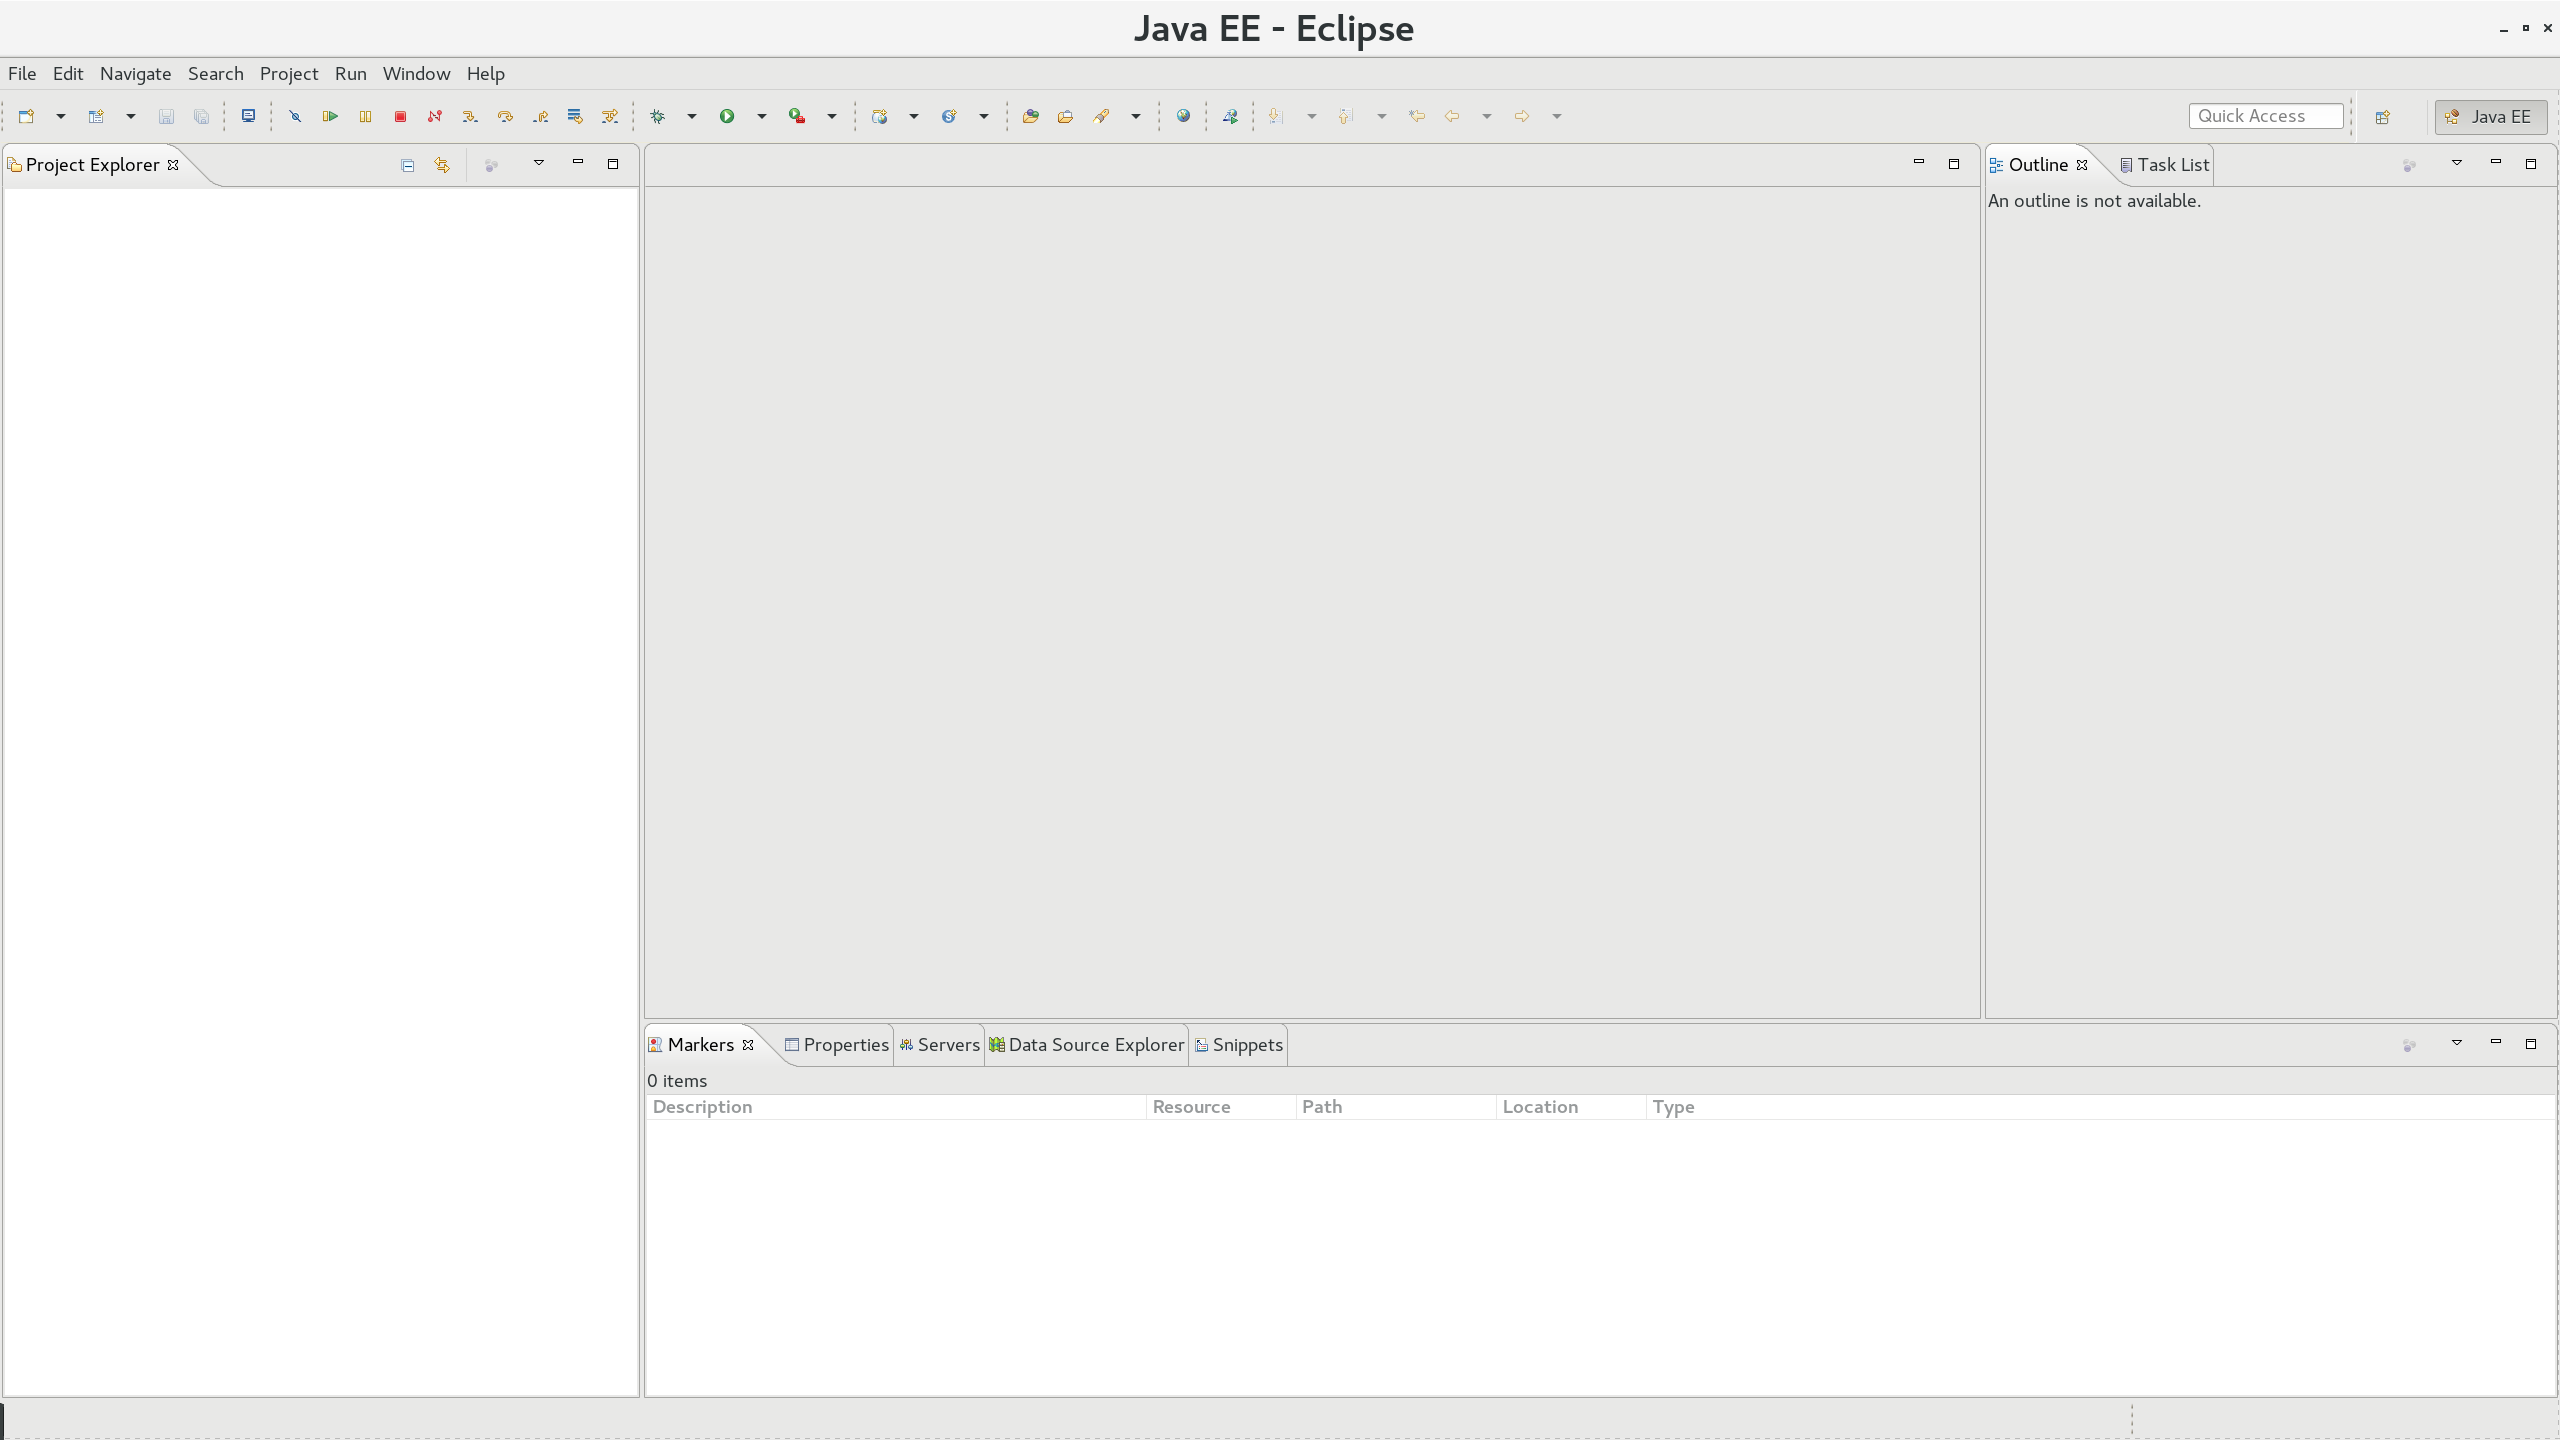The width and height of the screenshot is (2560, 1440).
Task: Click the green Run button icon
Action: pyautogui.click(x=727, y=116)
